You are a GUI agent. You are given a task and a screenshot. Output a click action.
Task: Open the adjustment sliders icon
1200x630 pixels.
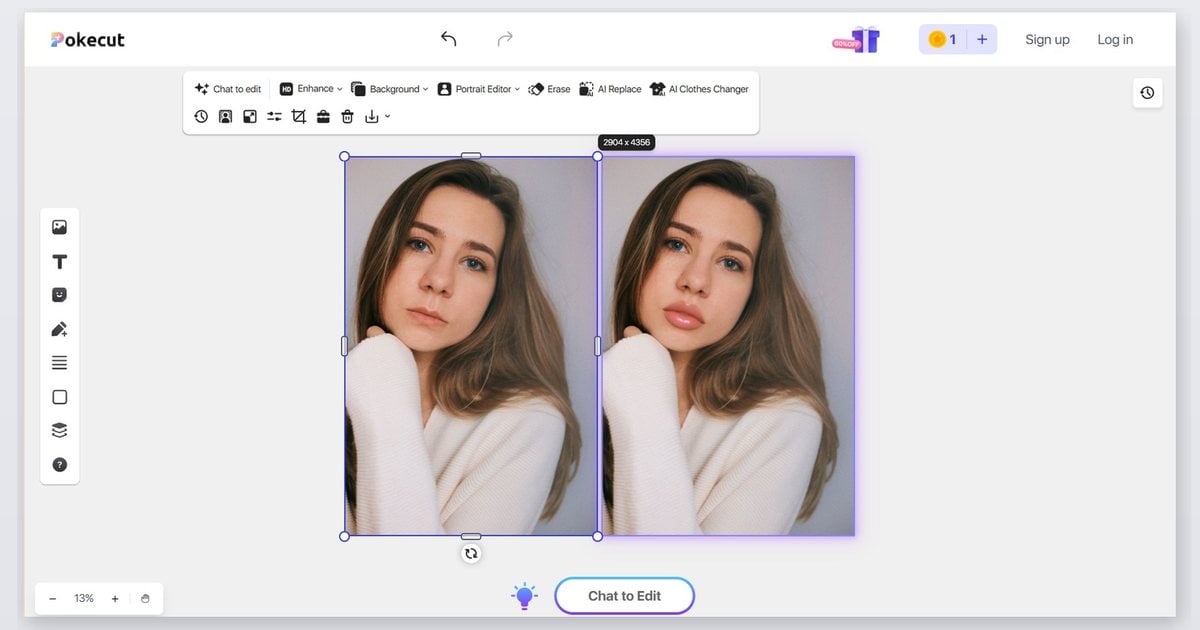pos(274,117)
